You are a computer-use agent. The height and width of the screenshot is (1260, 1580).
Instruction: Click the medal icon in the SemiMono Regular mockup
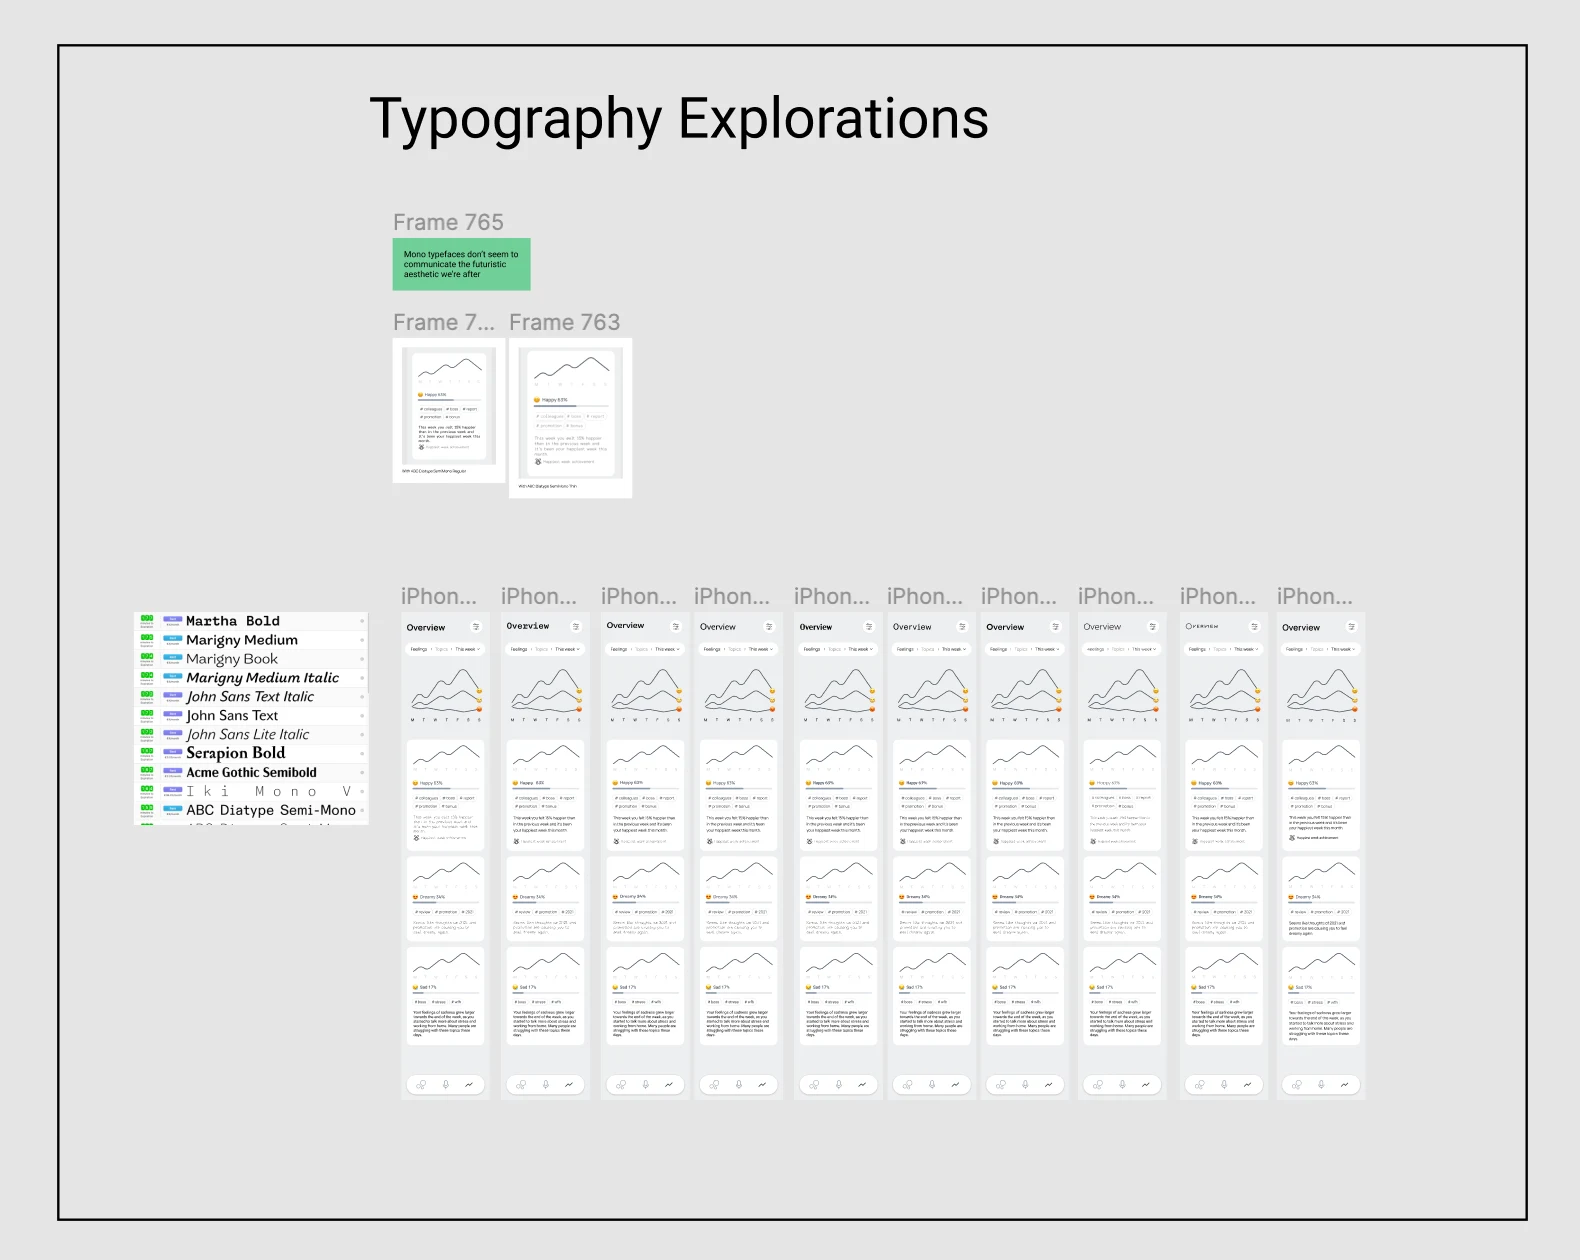[x=422, y=447]
